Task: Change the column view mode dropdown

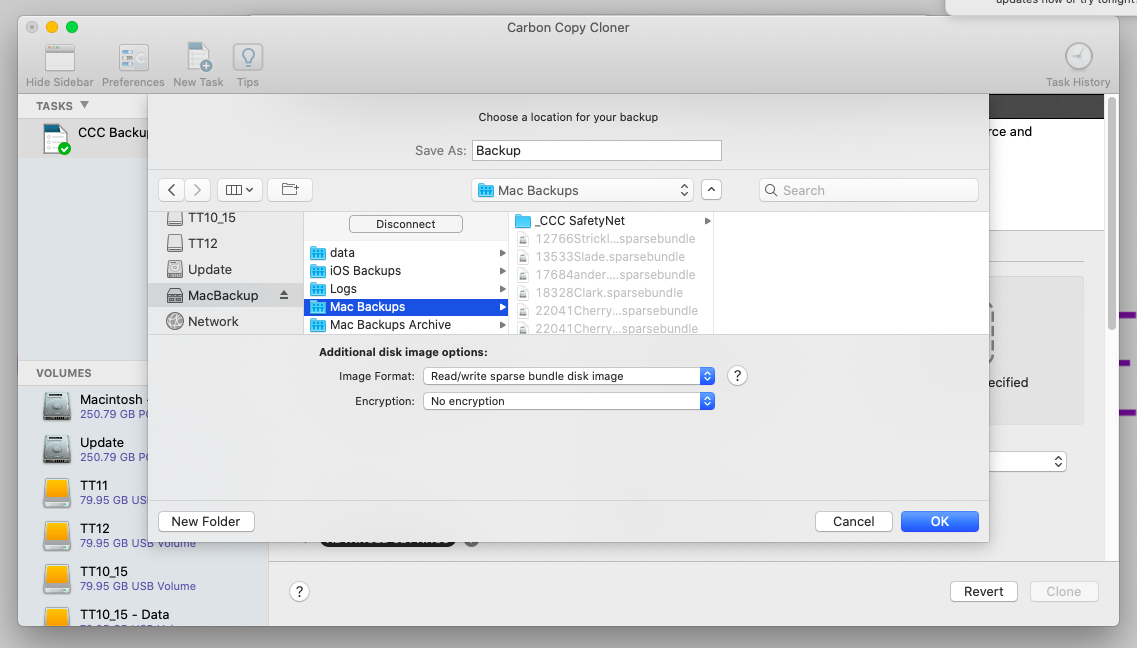Action: (239, 190)
